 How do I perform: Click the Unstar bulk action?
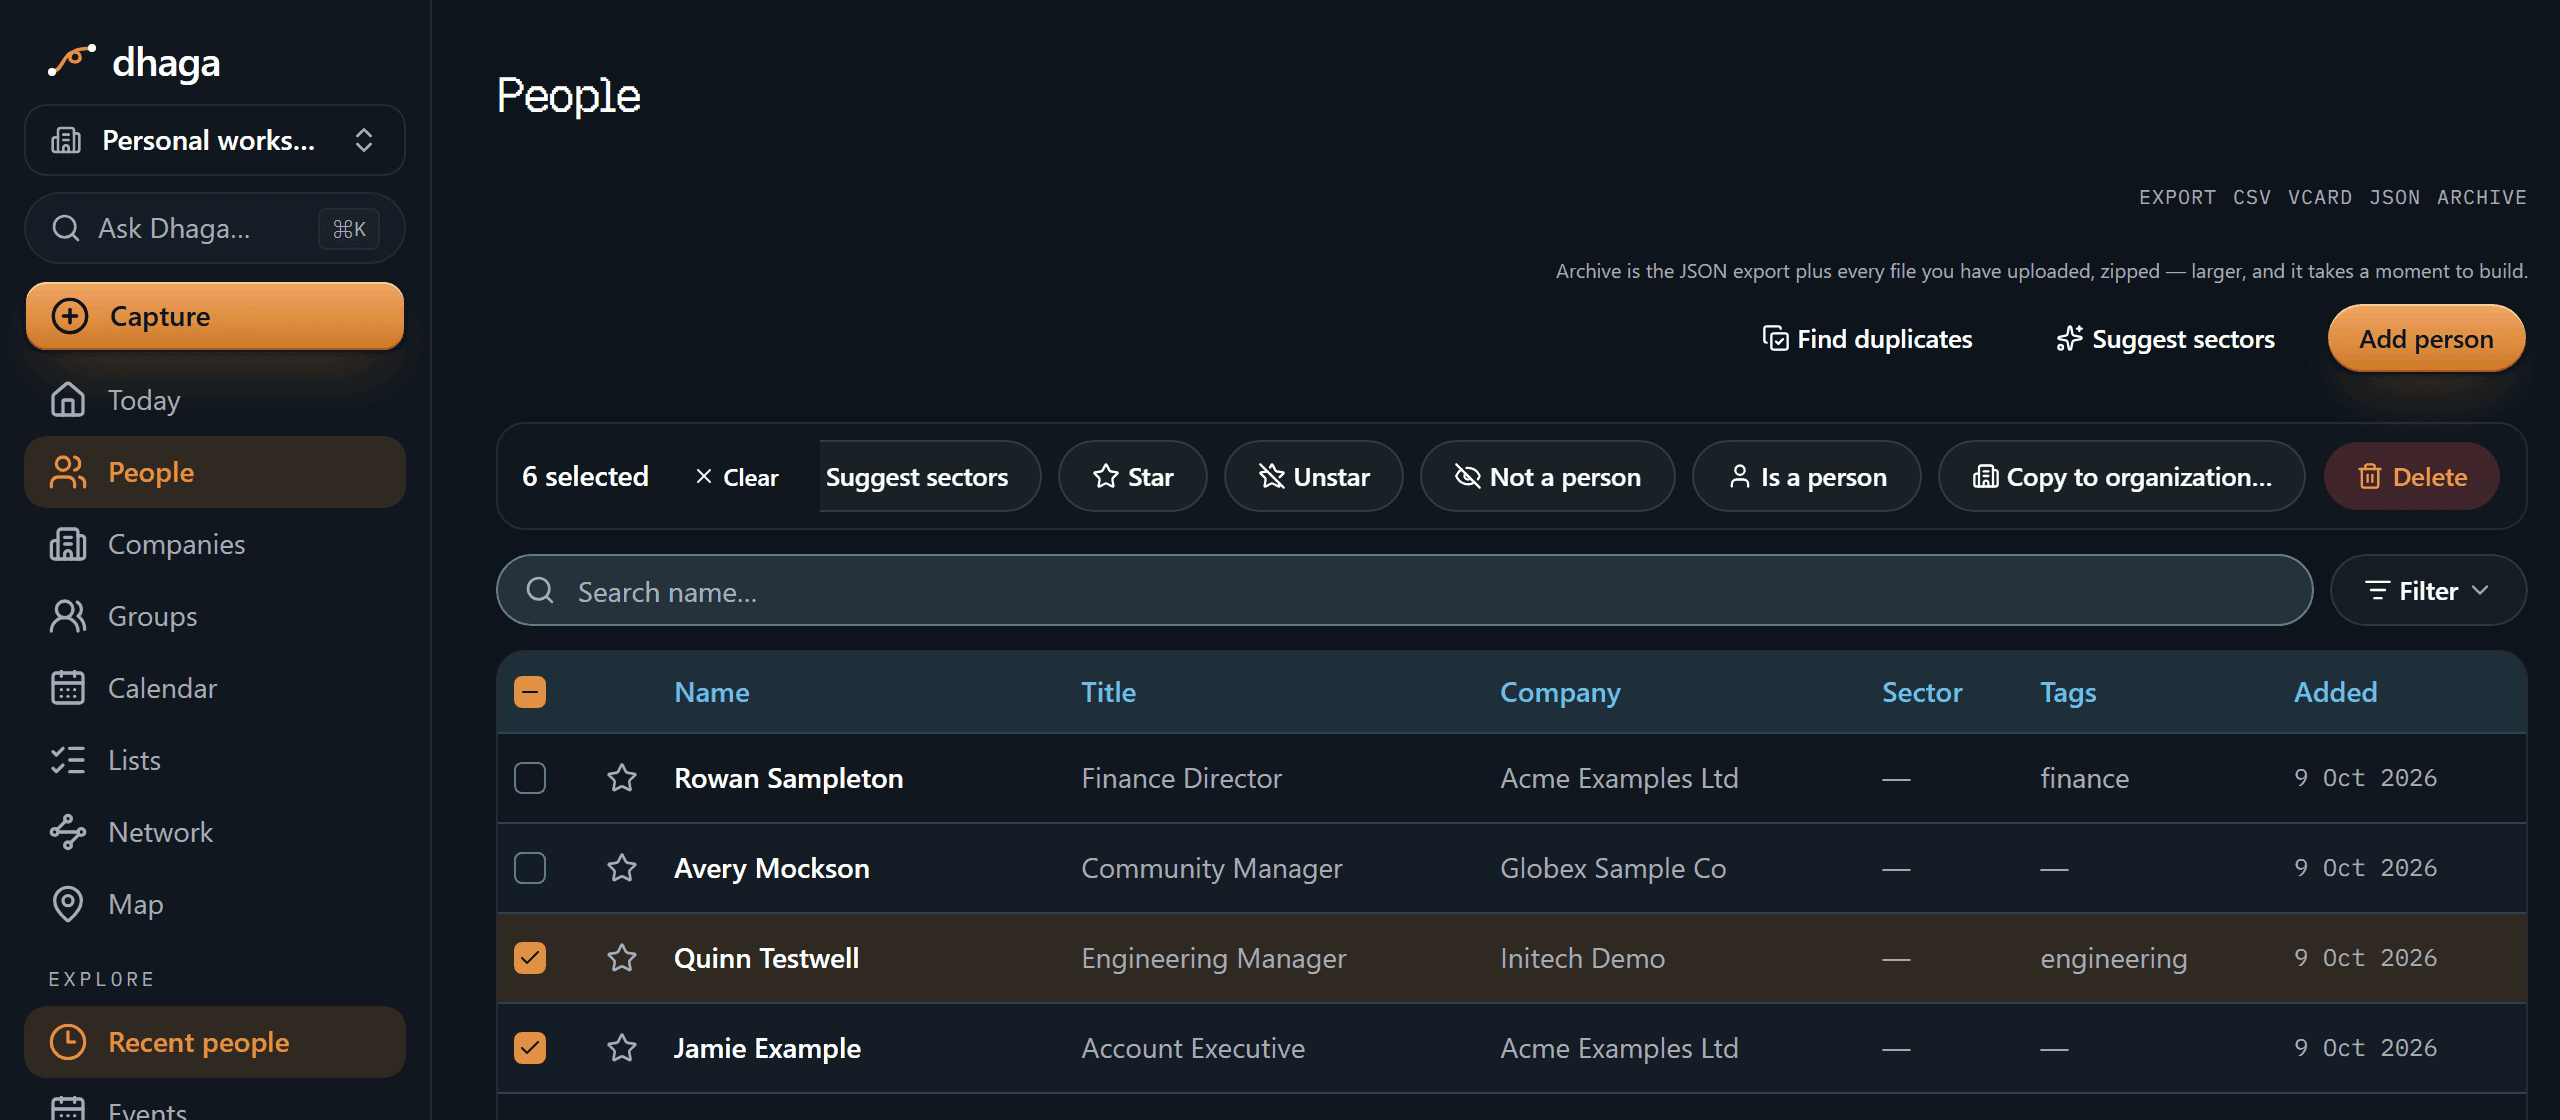(1314, 477)
